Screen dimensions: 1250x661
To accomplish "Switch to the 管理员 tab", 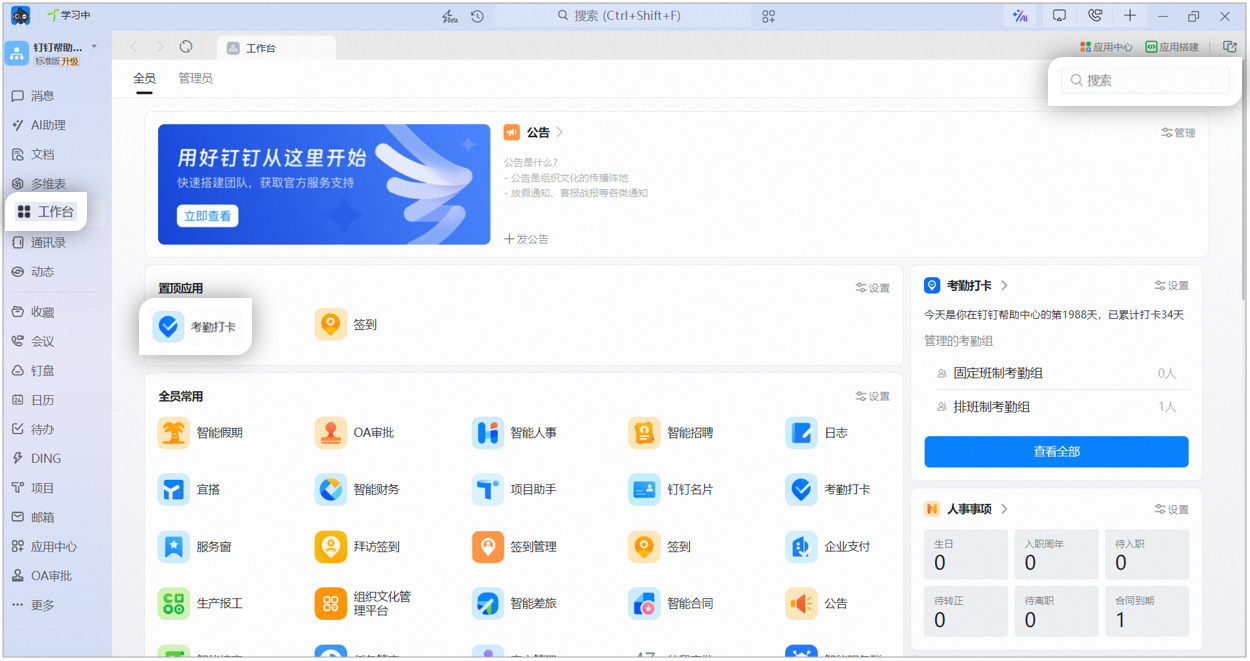I will (x=196, y=78).
